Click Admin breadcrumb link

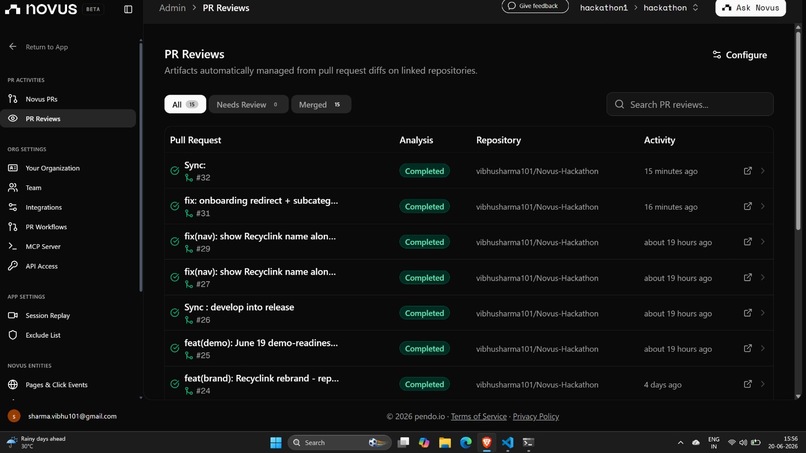172,8
